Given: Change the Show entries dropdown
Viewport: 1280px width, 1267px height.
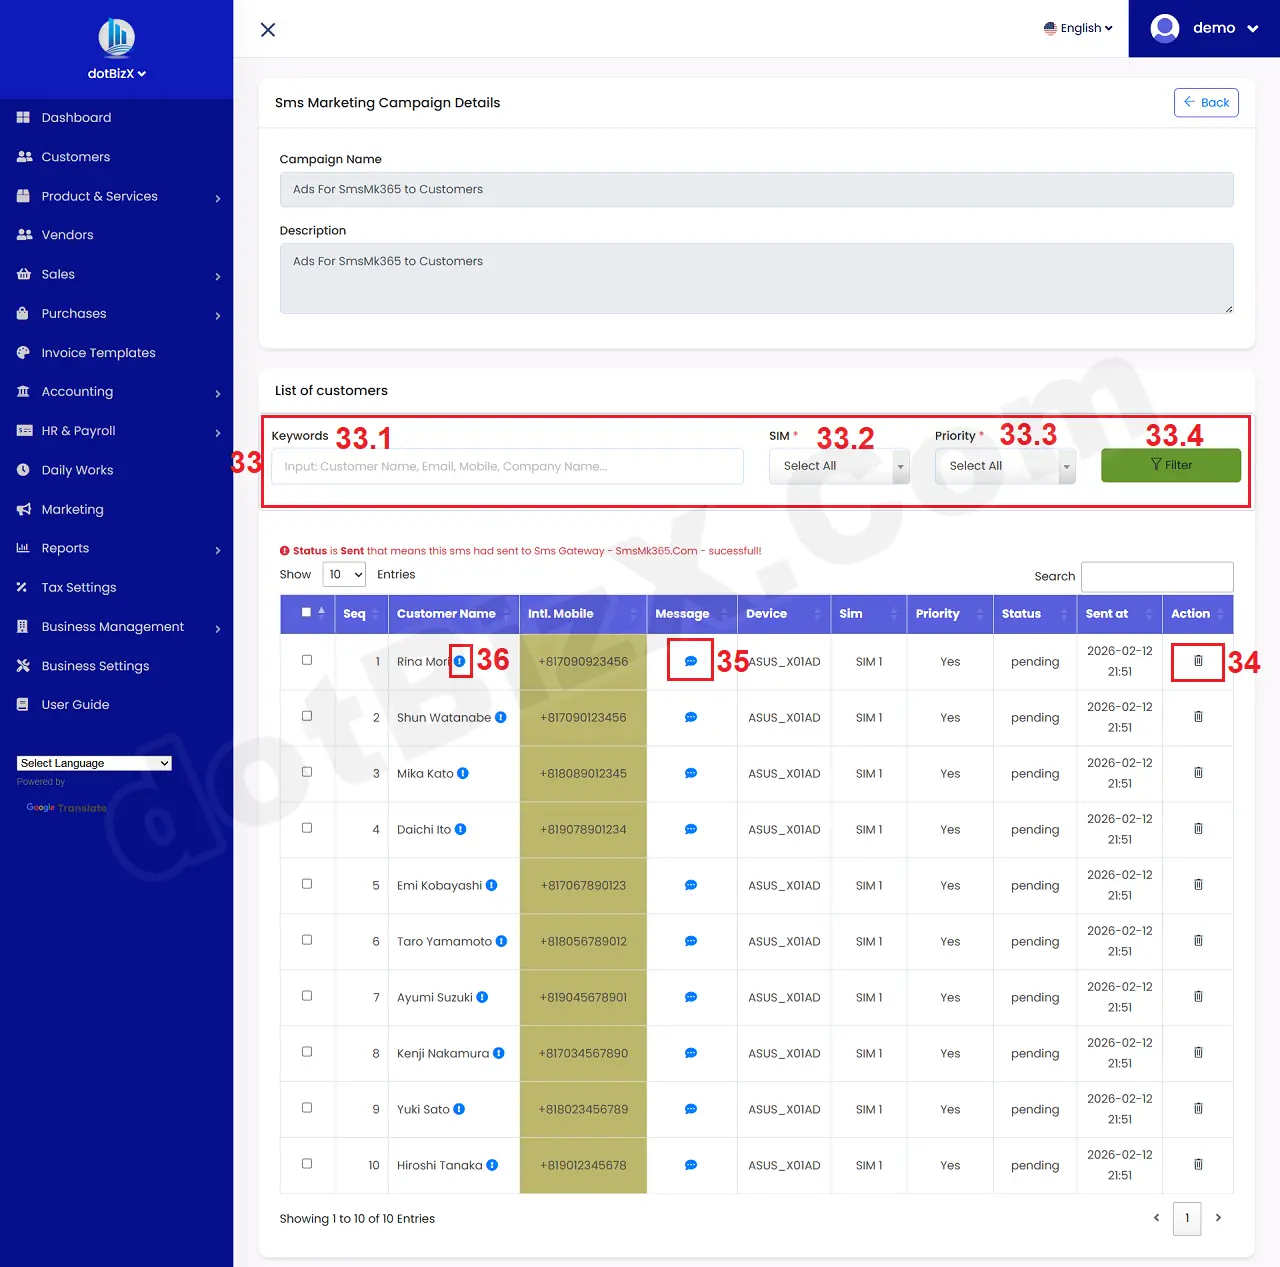Looking at the screenshot, I should pos(344,574).
